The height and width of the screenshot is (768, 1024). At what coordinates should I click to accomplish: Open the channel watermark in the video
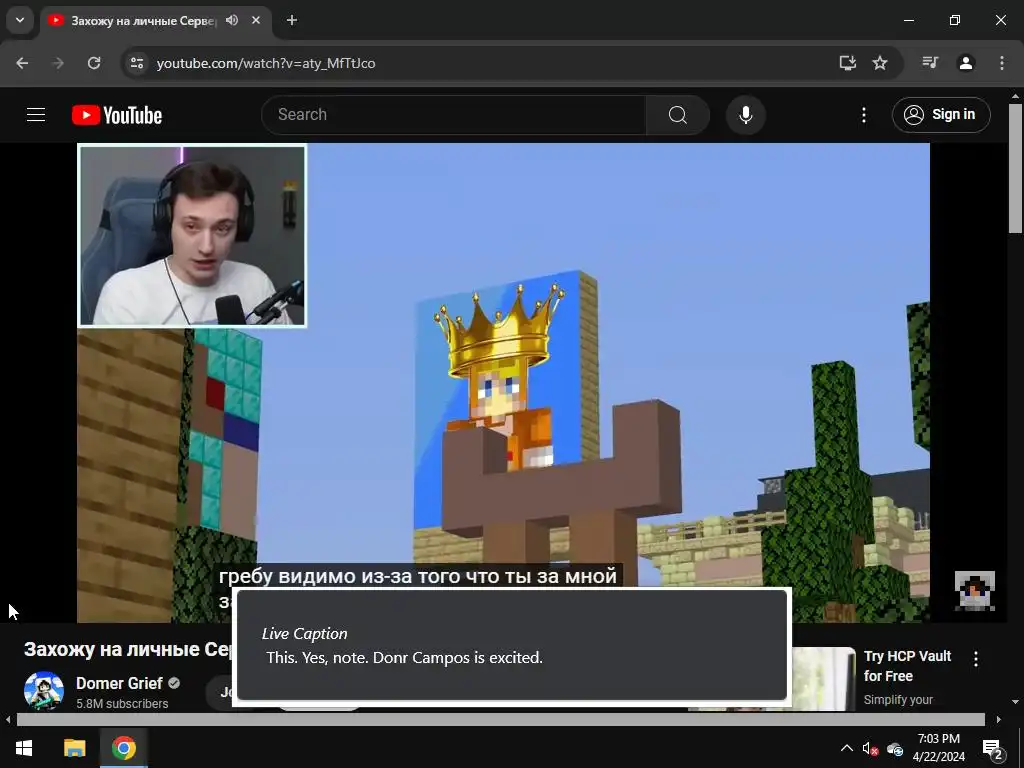point(974,590)
